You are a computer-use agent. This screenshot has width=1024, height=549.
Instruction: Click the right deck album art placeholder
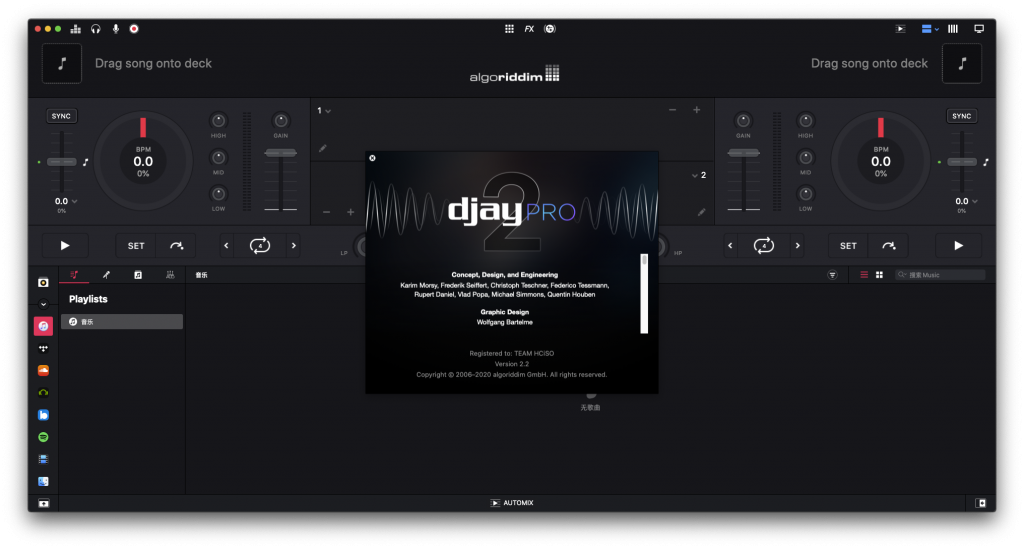[x=961, y=63]
